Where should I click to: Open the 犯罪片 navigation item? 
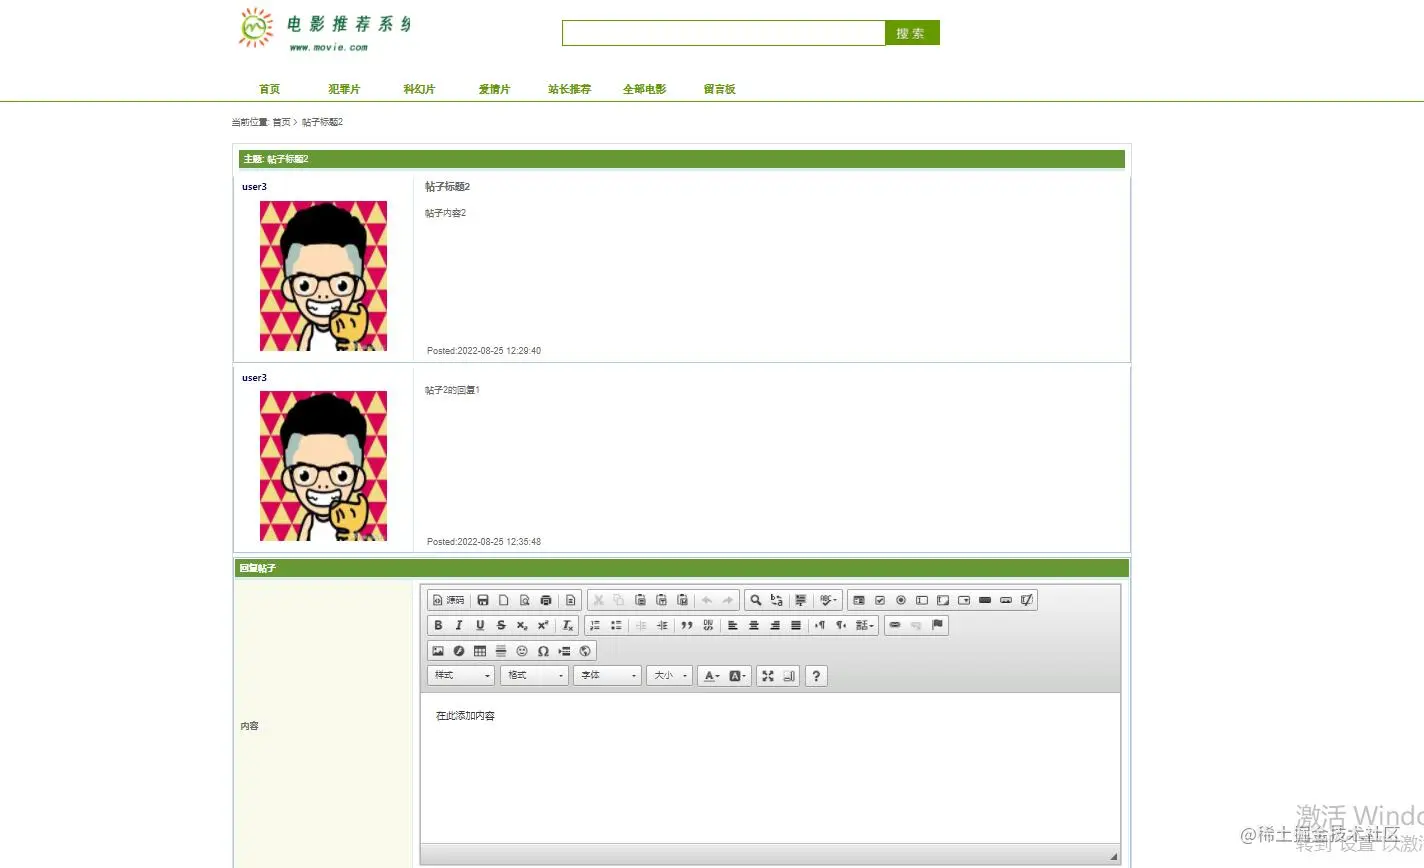click(344, 89)
